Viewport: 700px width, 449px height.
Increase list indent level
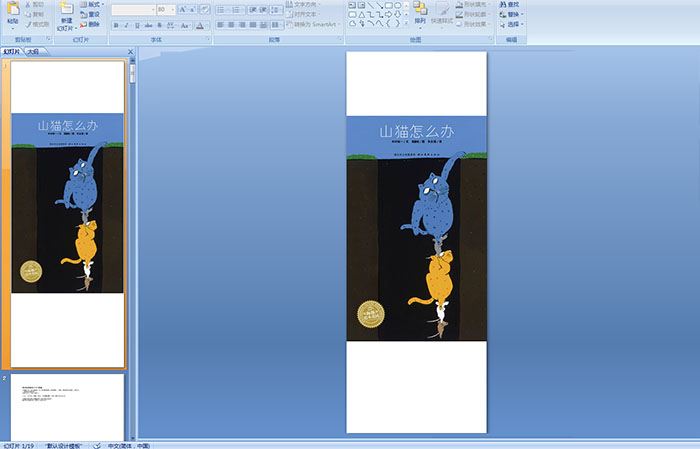pos(263,9)
